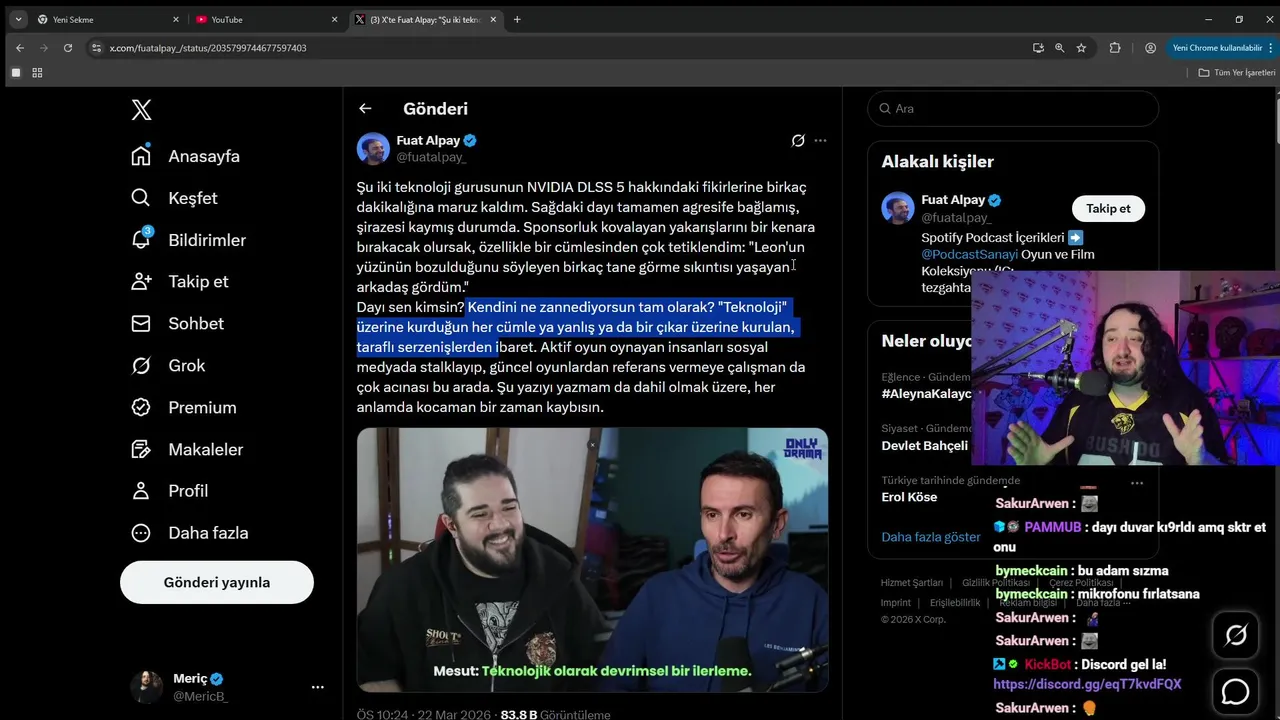The height and width of the screenshot is (720, 1280).
Task: Open a new browser tab
Action: (x=517, y=19)
